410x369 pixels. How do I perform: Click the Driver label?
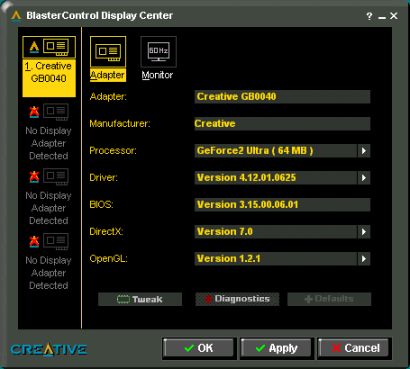pos(104,178)
